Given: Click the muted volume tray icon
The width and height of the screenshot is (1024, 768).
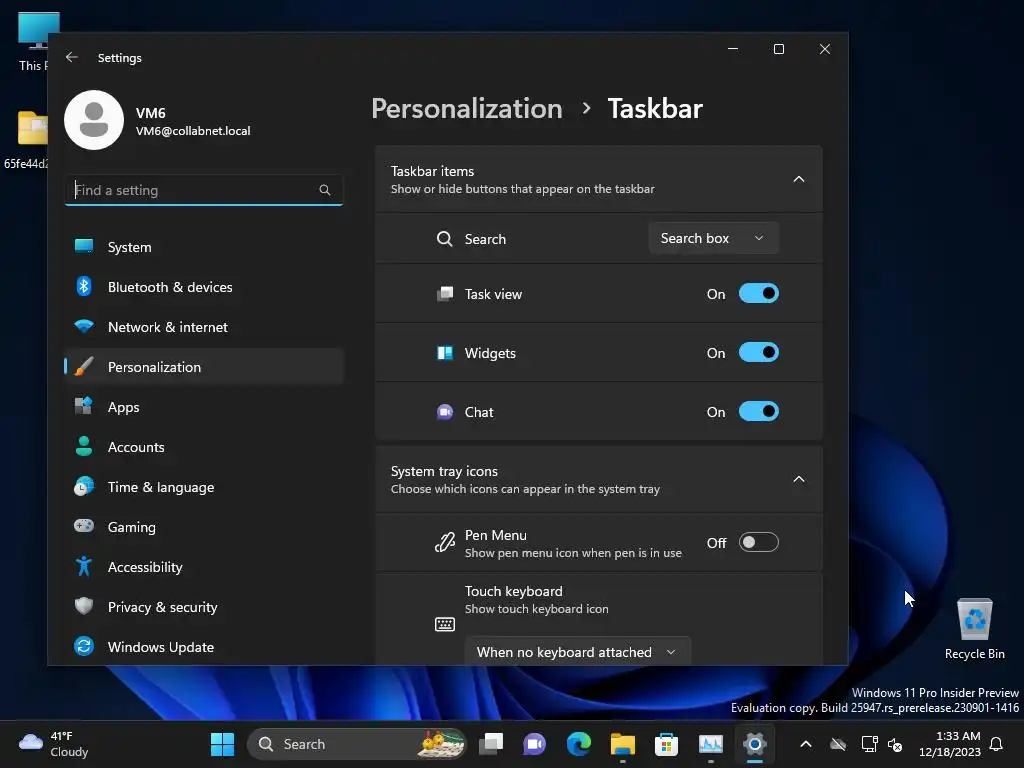Looking at the screenshot, I should [x=895, y=744].
